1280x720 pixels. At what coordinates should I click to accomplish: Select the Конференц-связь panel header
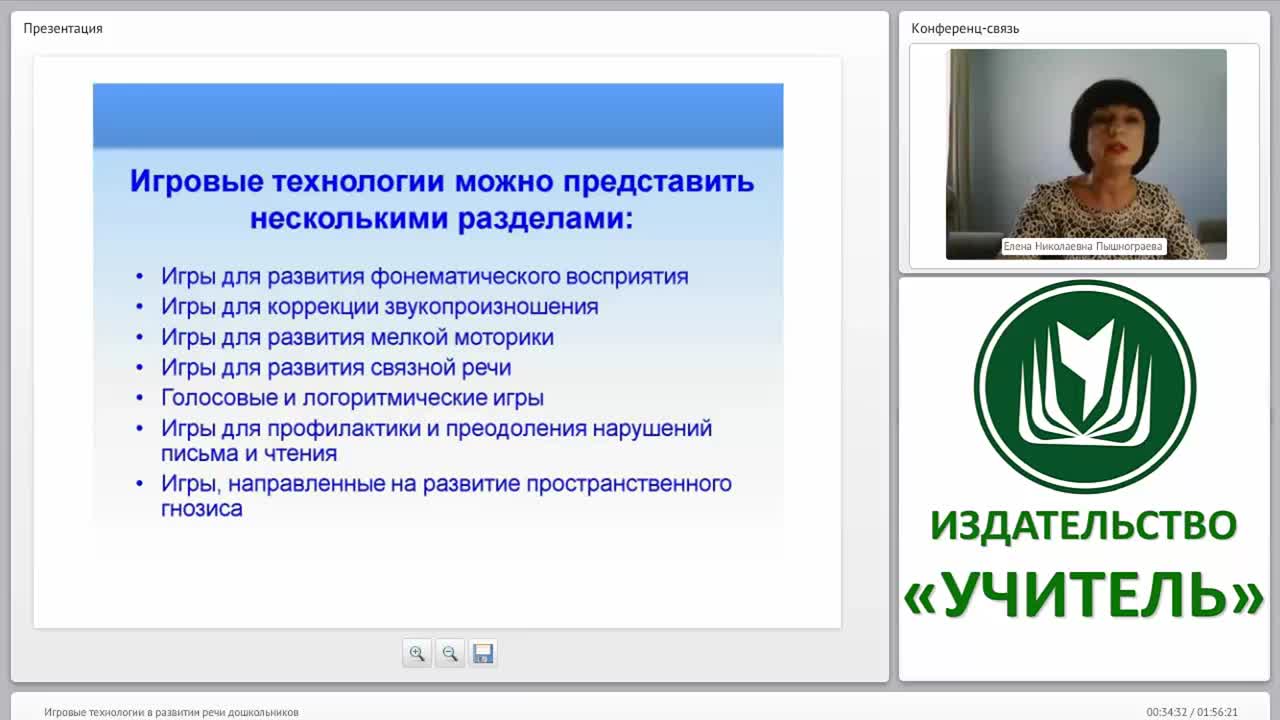coord(965,28)
